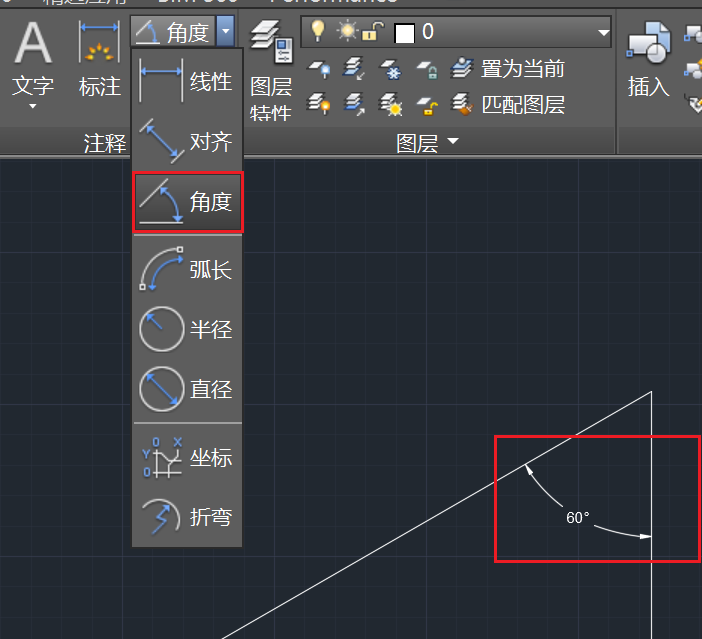Click the 置为当前 button
Image resolution: width=702 pixels, height=639 pixels.
point(508,69)
